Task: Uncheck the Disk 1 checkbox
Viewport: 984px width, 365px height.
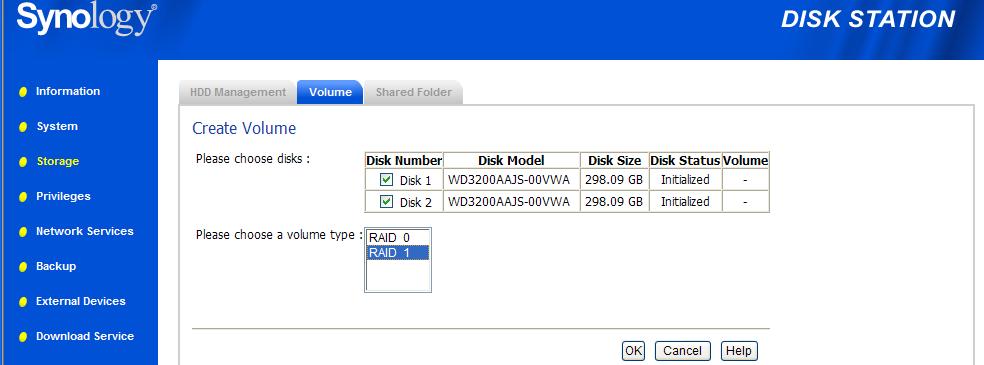Action: click(x=387, y=180)
